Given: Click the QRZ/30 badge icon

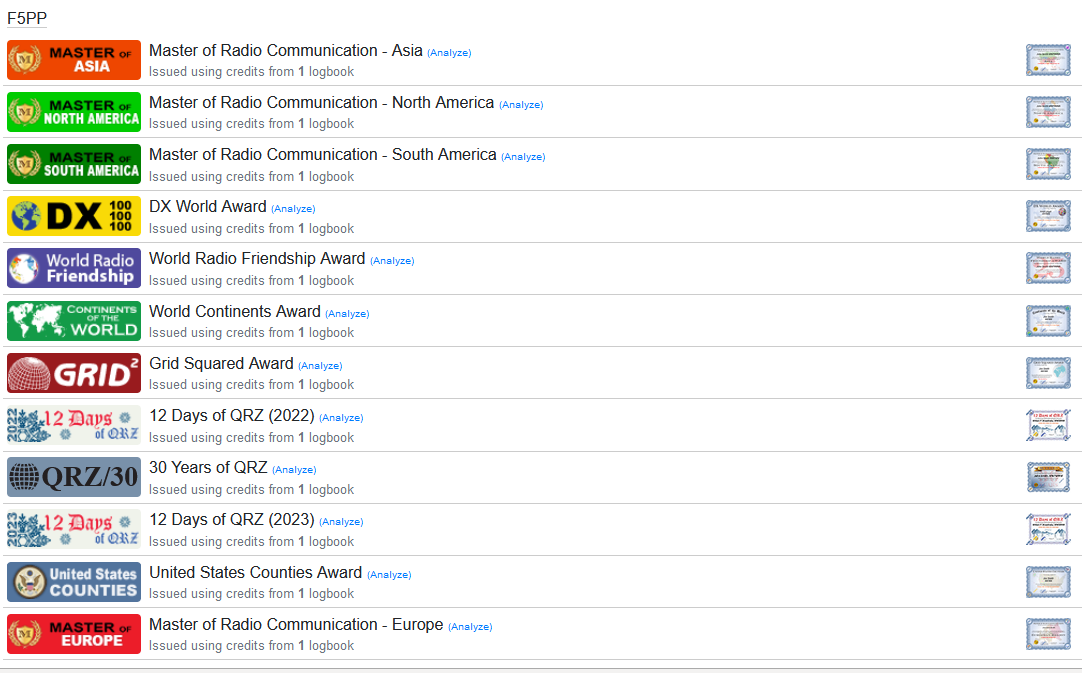Looking at the screenshot, I should (x=74, y=477).
